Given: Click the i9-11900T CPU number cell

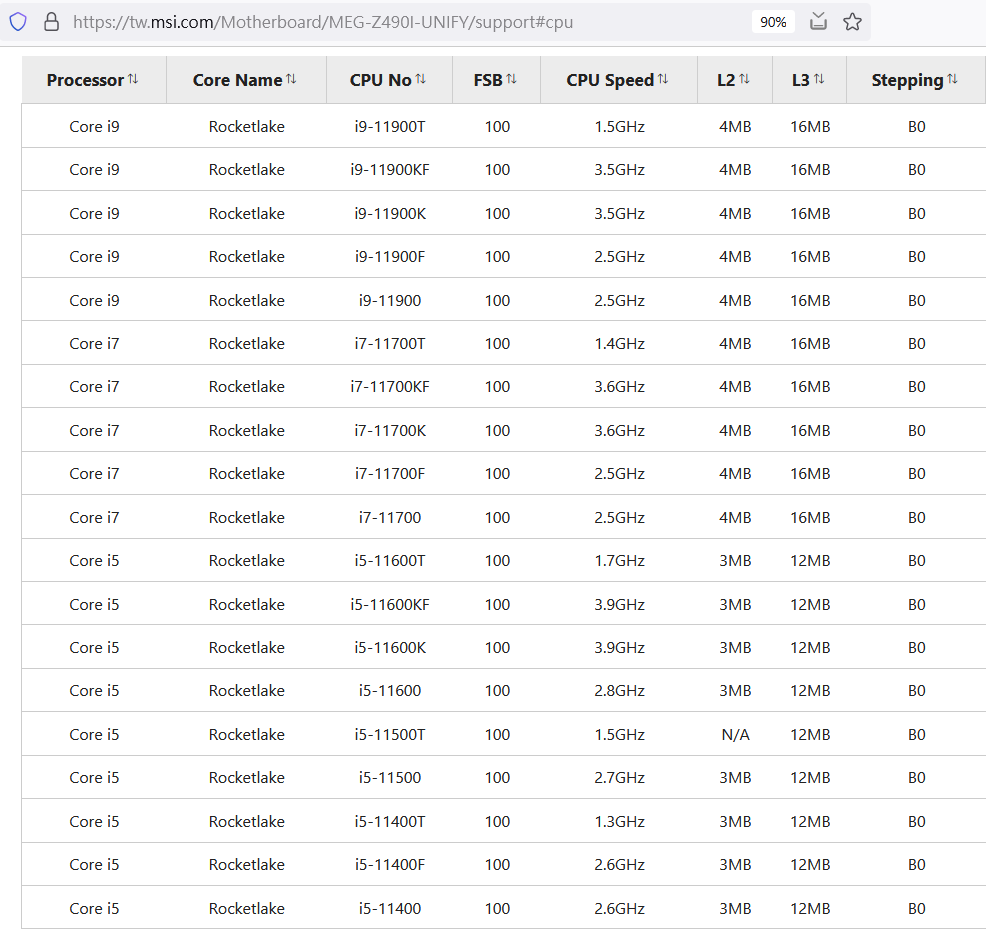Looking at the screenshot, I should (x=390, y=127).
